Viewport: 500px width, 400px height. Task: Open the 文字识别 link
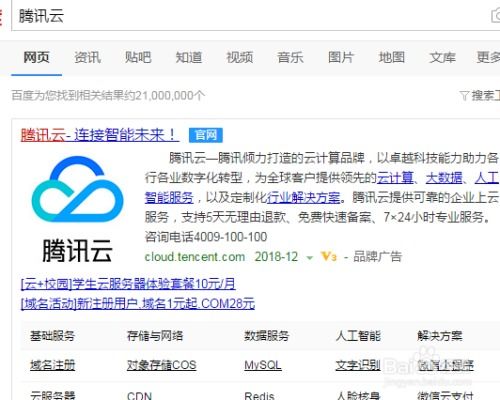pyautogui.click(x=358, y=365)
